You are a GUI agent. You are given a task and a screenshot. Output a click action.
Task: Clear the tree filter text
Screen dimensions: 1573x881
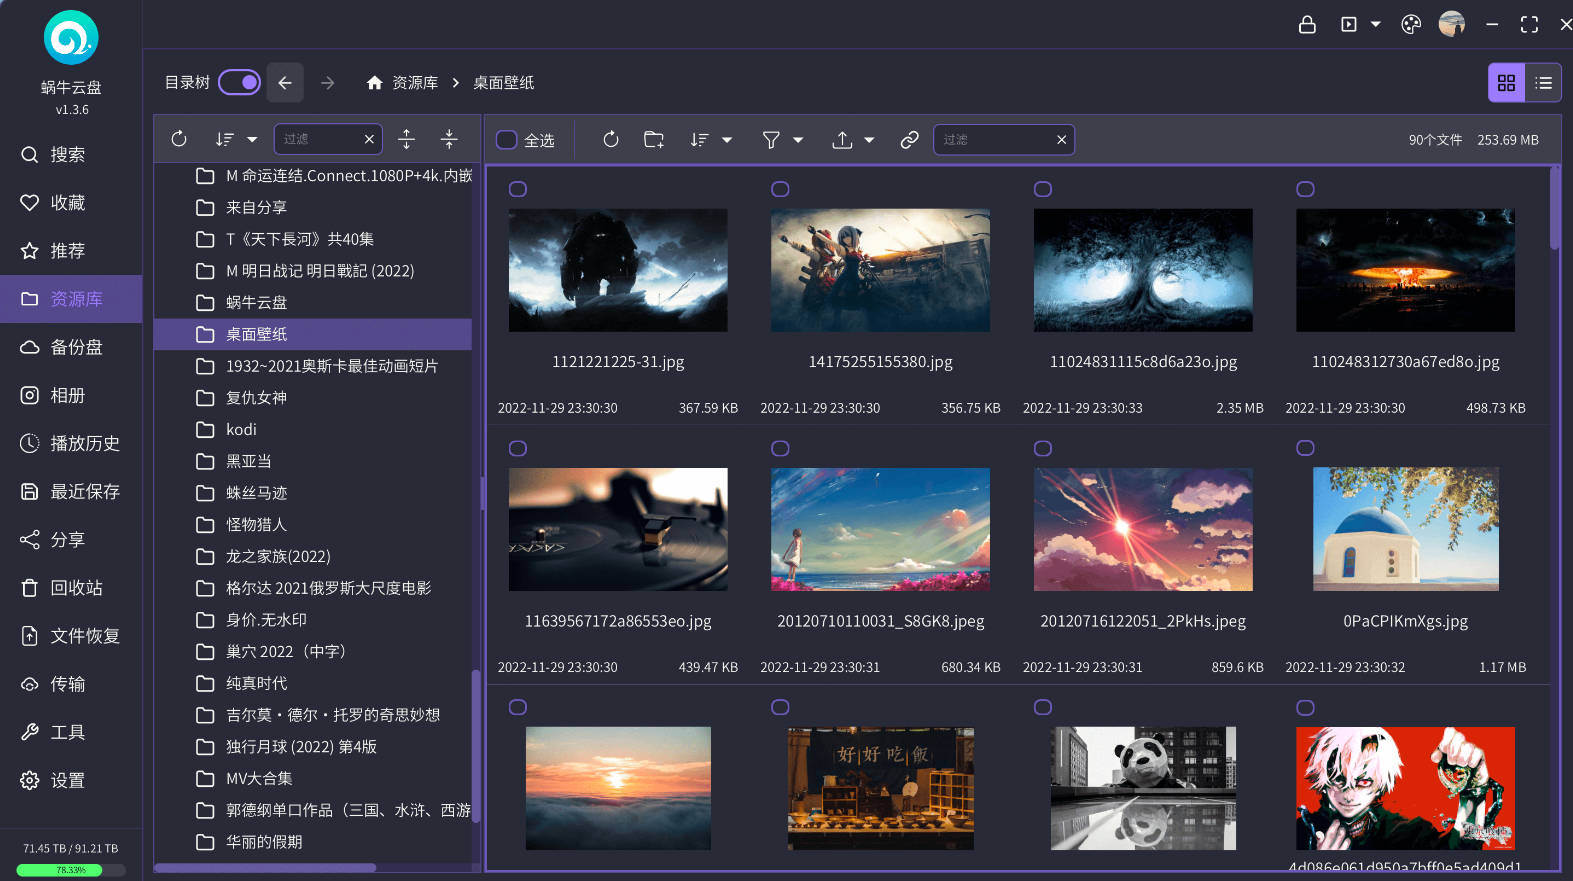coord(369,139)
